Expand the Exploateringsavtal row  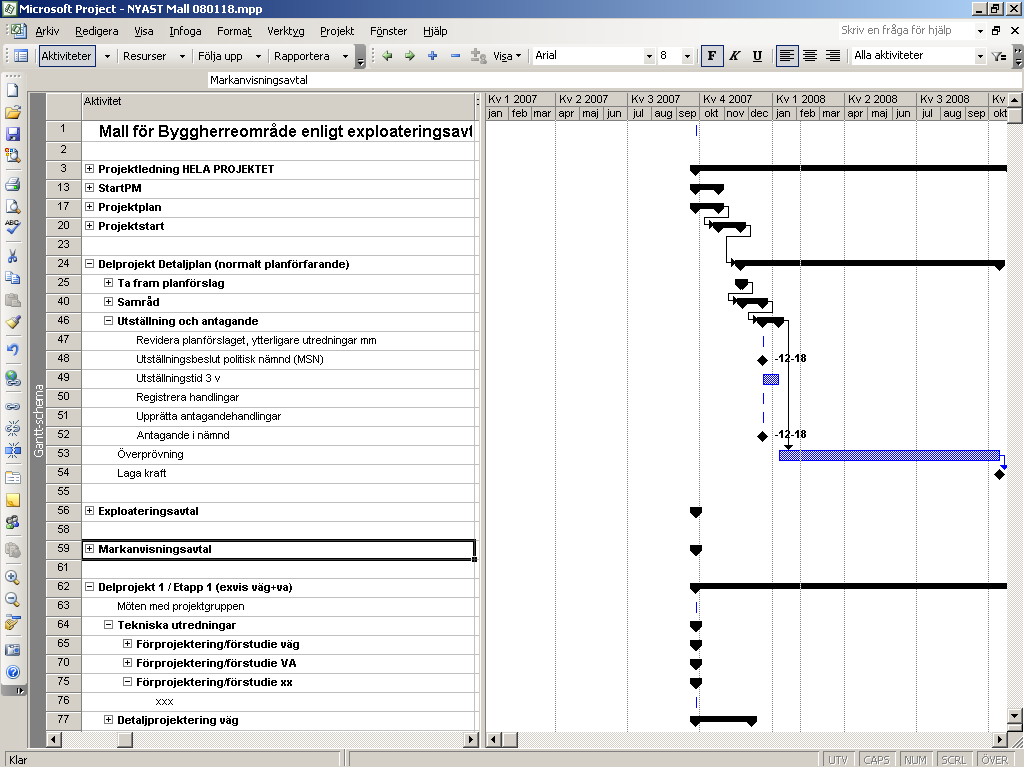pos(89,511)
